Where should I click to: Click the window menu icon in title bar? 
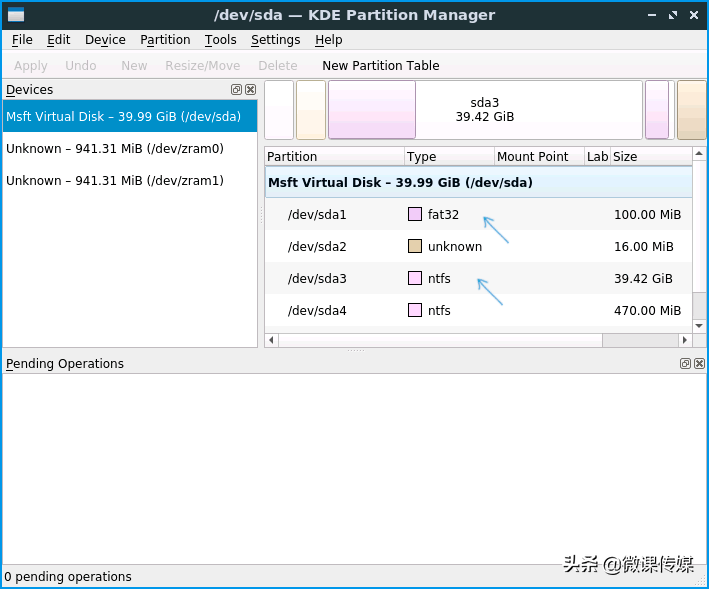point(16,15)
